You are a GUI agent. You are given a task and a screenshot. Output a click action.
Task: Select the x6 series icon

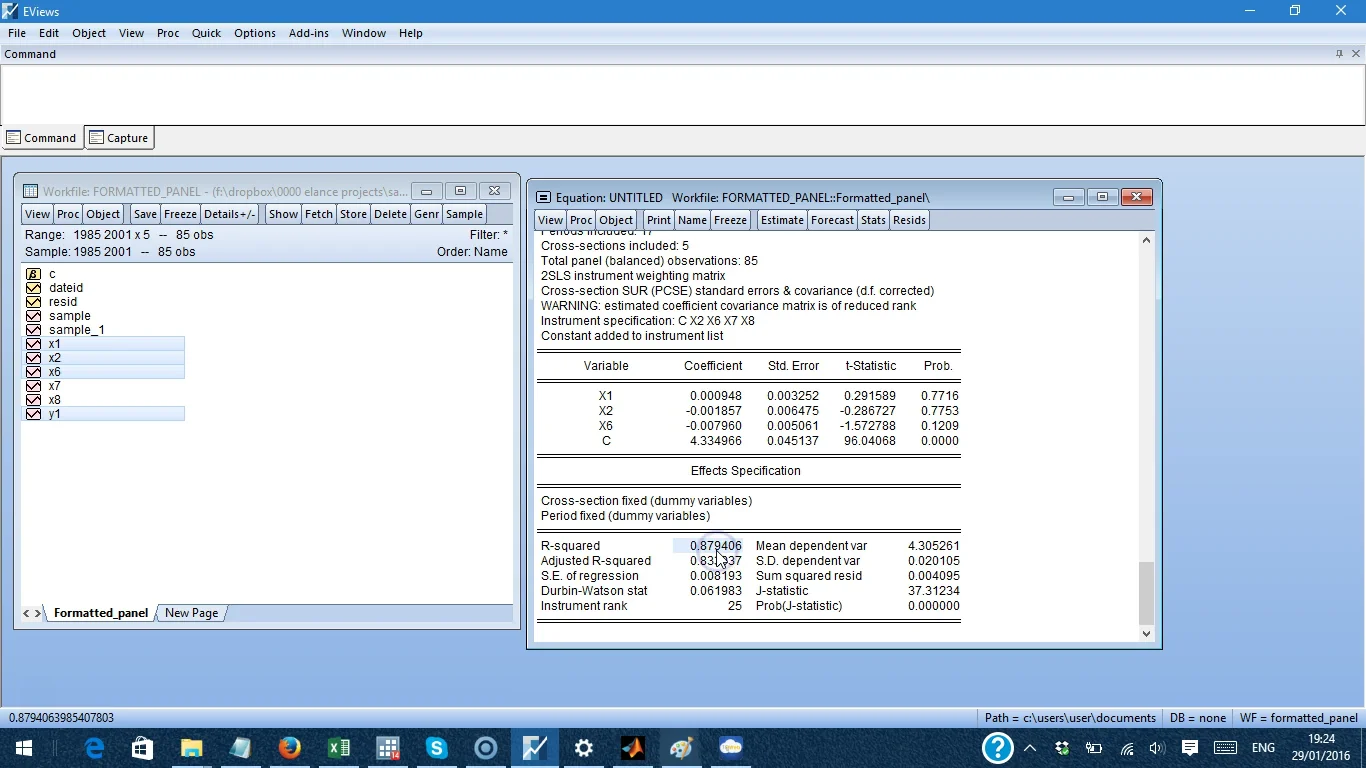(x=33, y=372)
